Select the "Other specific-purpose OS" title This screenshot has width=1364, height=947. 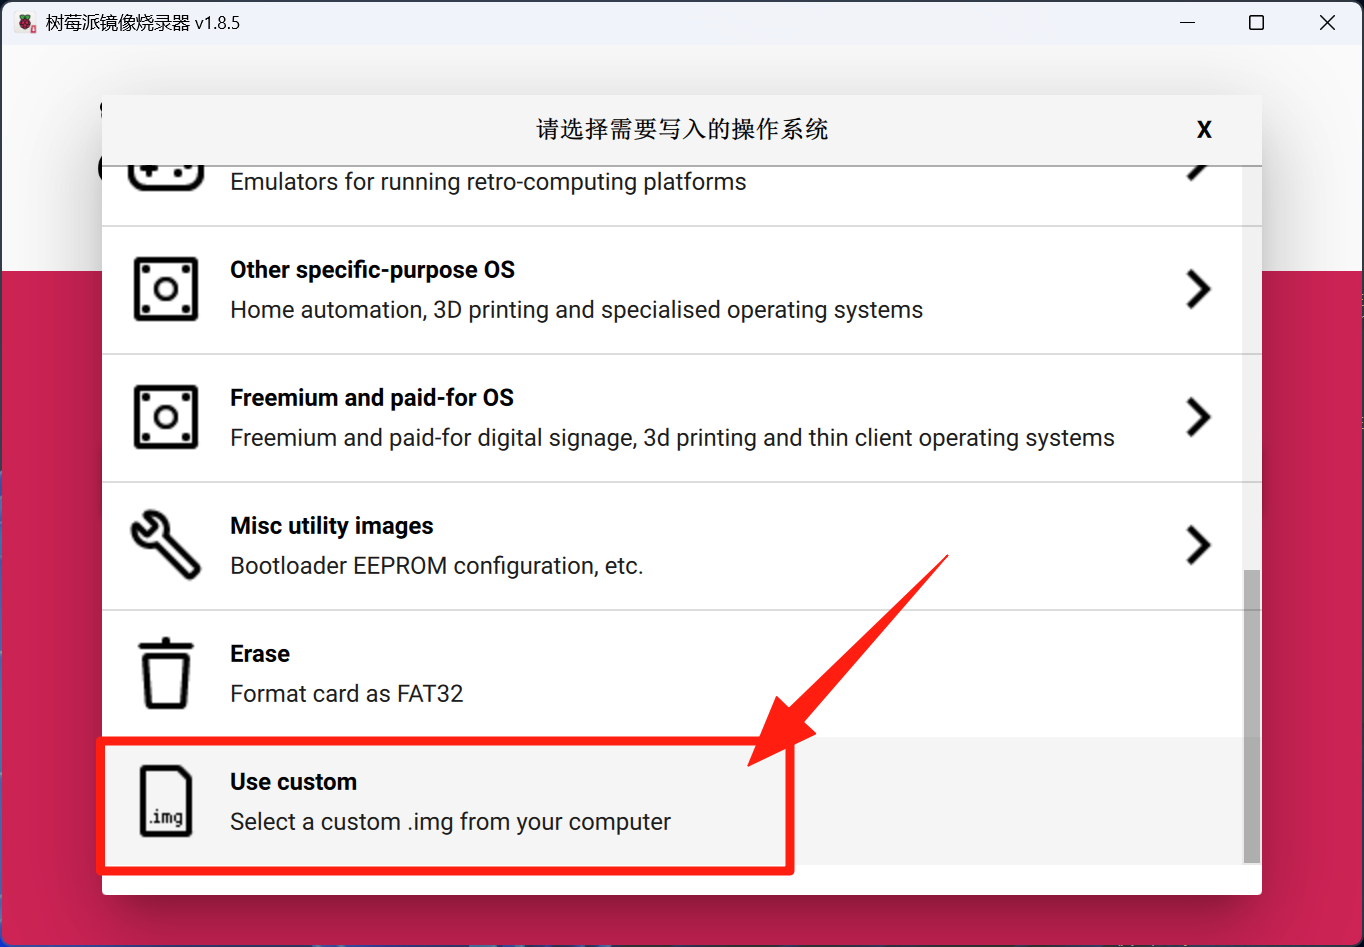click(372, 270)
